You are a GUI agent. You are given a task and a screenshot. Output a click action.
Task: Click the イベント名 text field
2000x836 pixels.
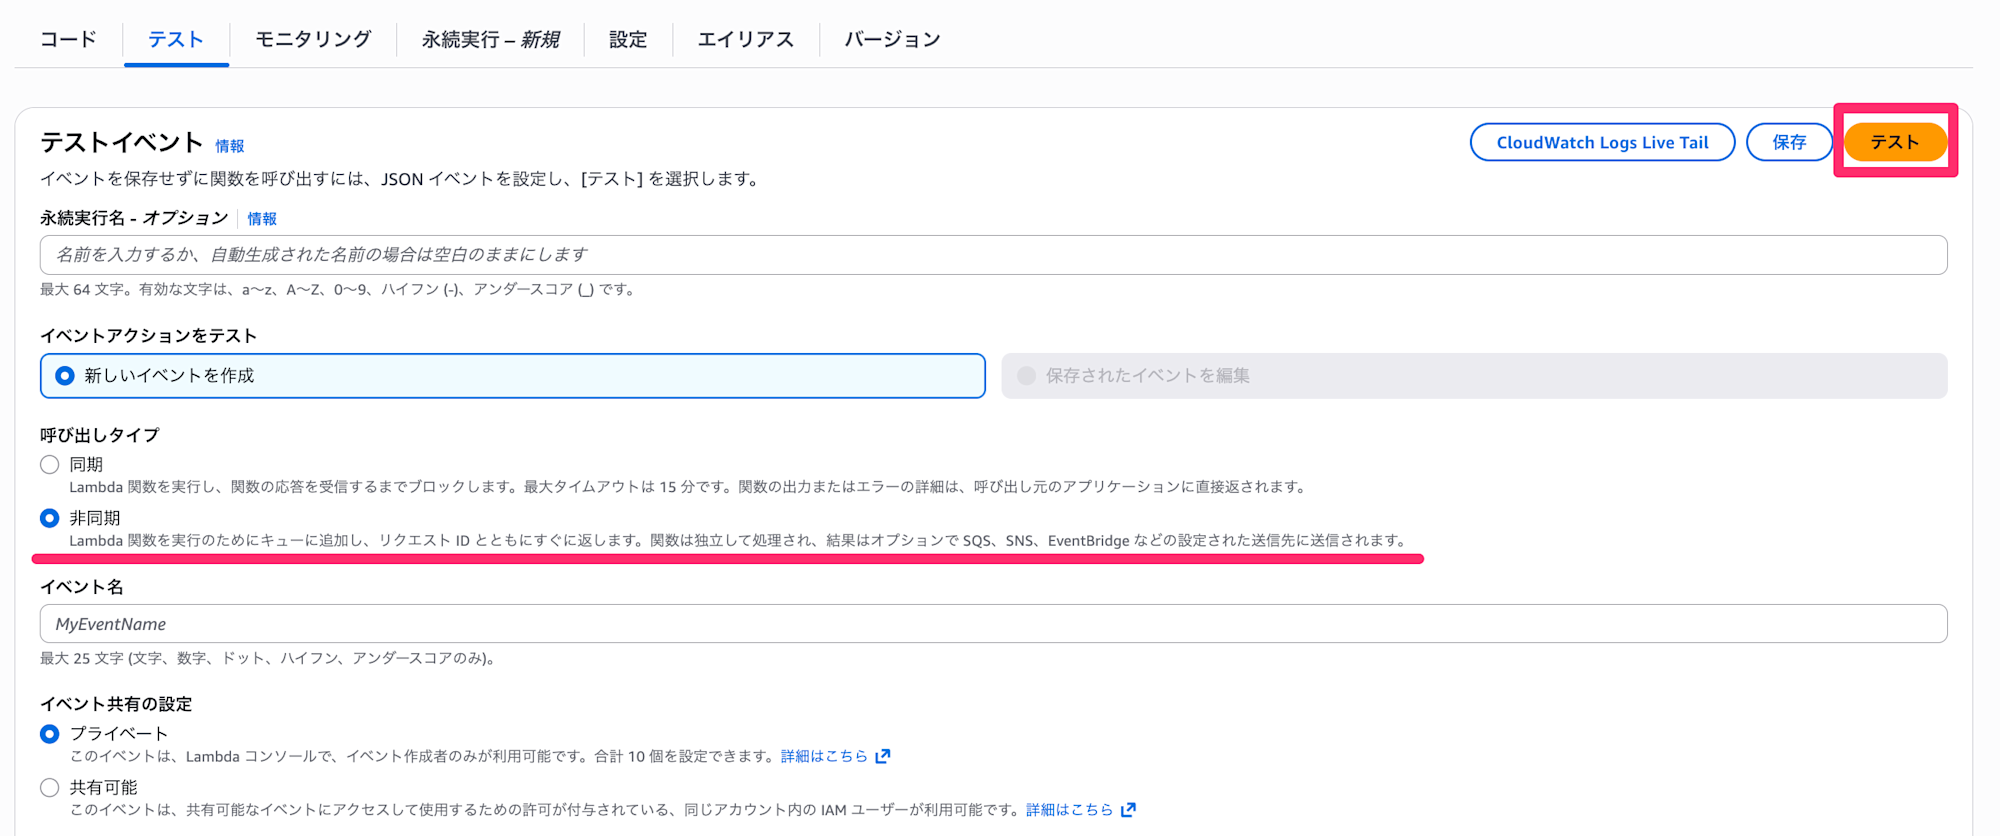point(993,624)
